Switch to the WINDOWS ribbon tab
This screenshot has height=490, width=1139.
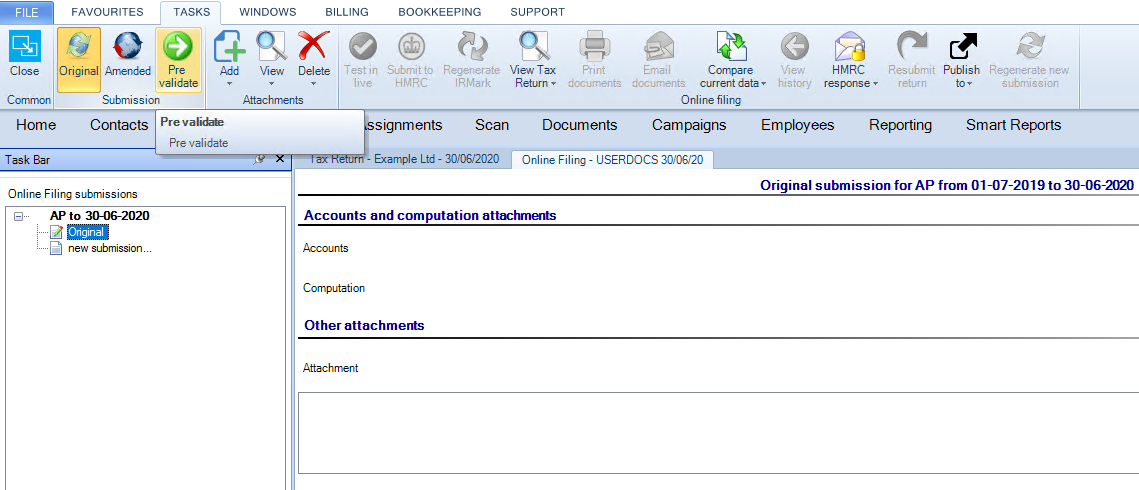point(268,12)
